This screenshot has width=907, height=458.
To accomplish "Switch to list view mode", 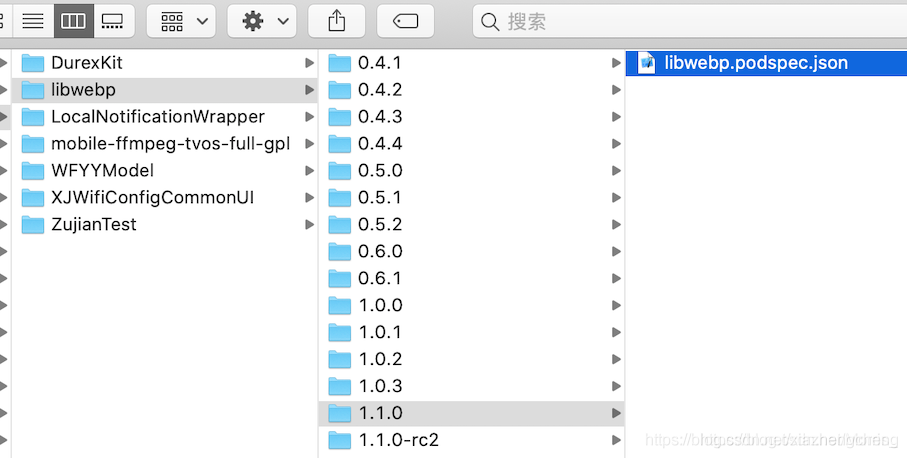I will [x=33, y=21].
